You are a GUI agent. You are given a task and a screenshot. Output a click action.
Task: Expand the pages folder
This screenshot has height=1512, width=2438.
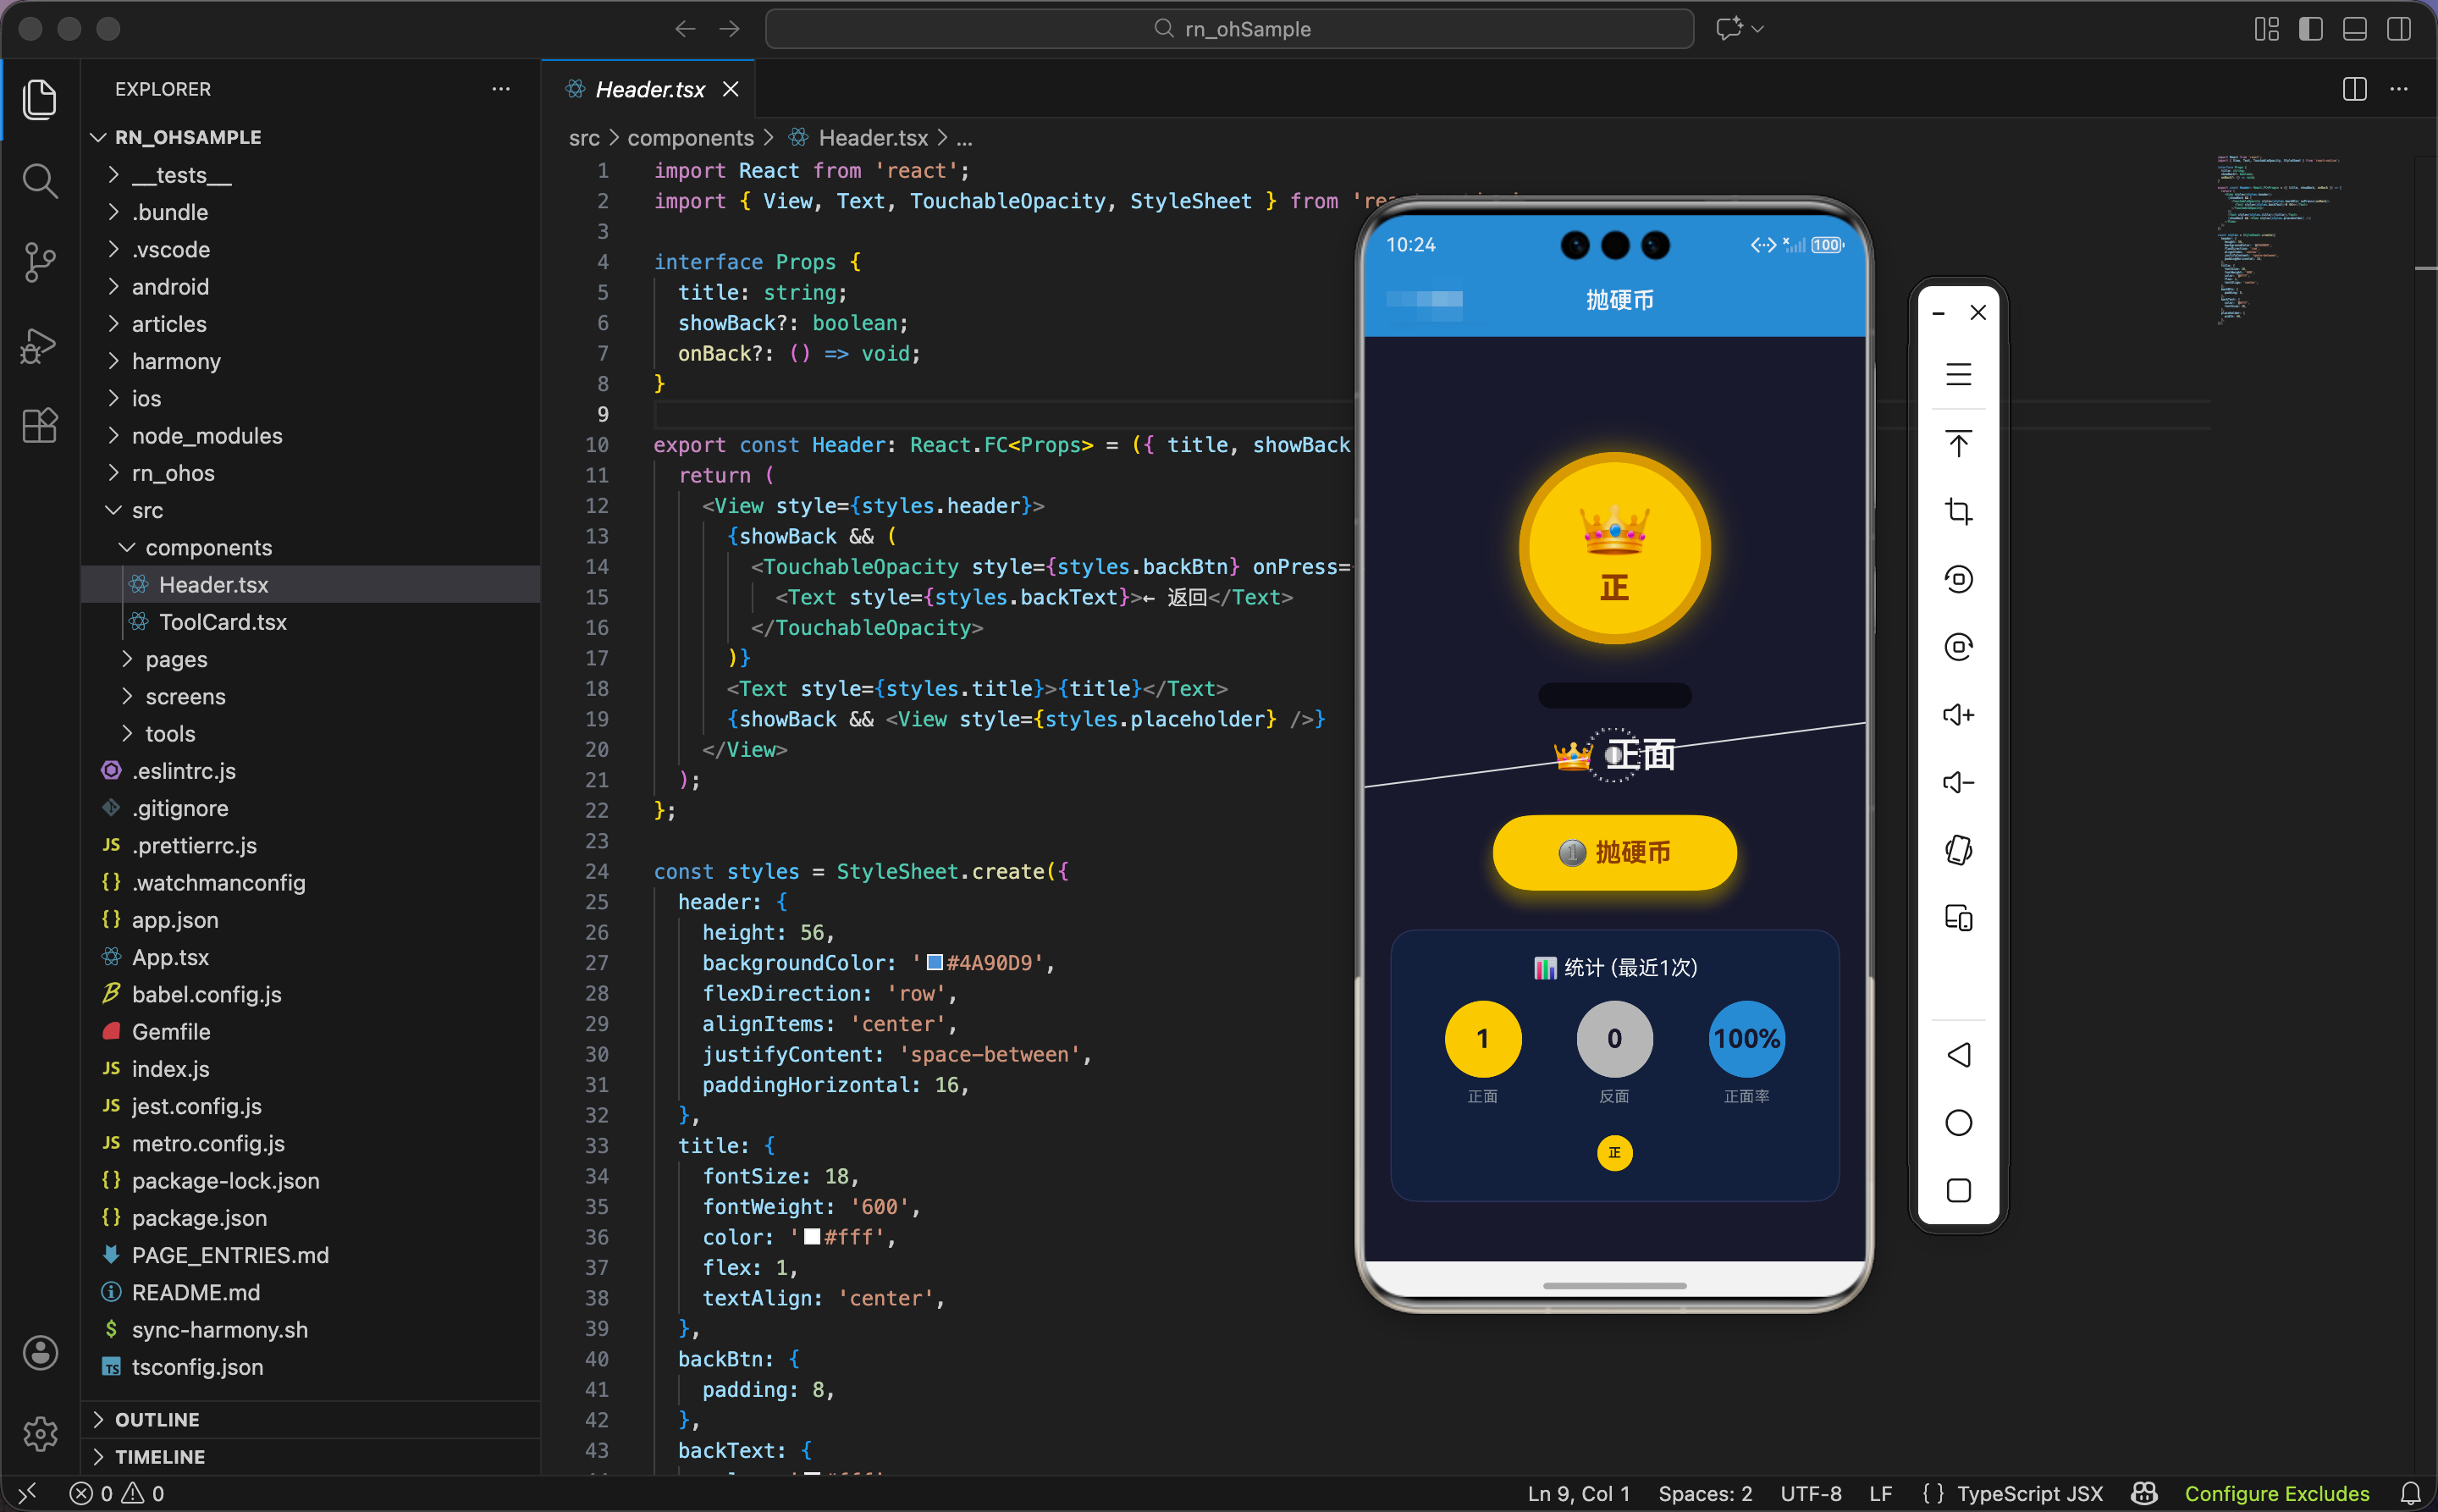point(176,659)
